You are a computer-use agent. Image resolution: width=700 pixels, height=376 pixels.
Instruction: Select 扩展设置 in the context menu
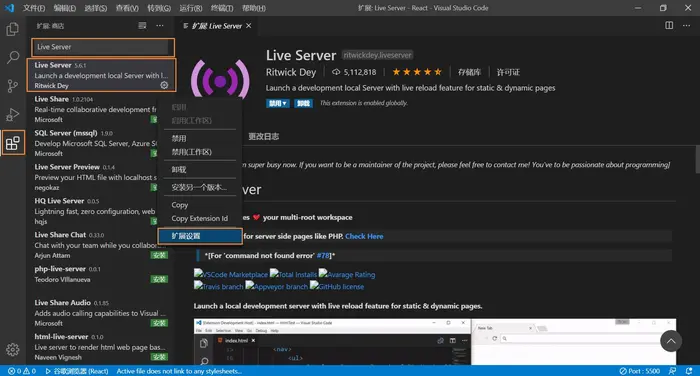(x=200, y=236)
